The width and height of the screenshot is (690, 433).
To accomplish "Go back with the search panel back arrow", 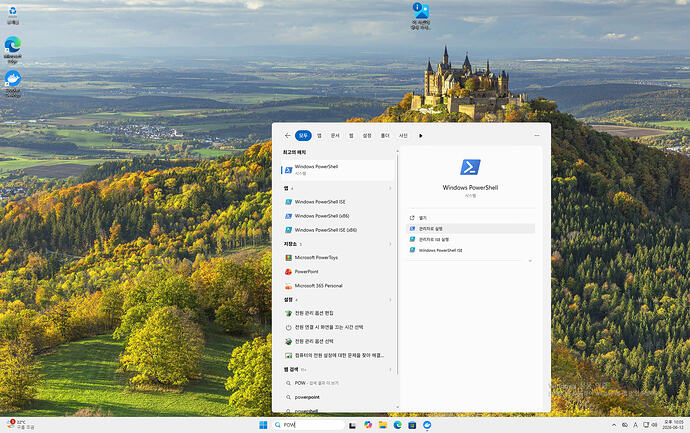I will pyautogui.click(x=287, y=136).
